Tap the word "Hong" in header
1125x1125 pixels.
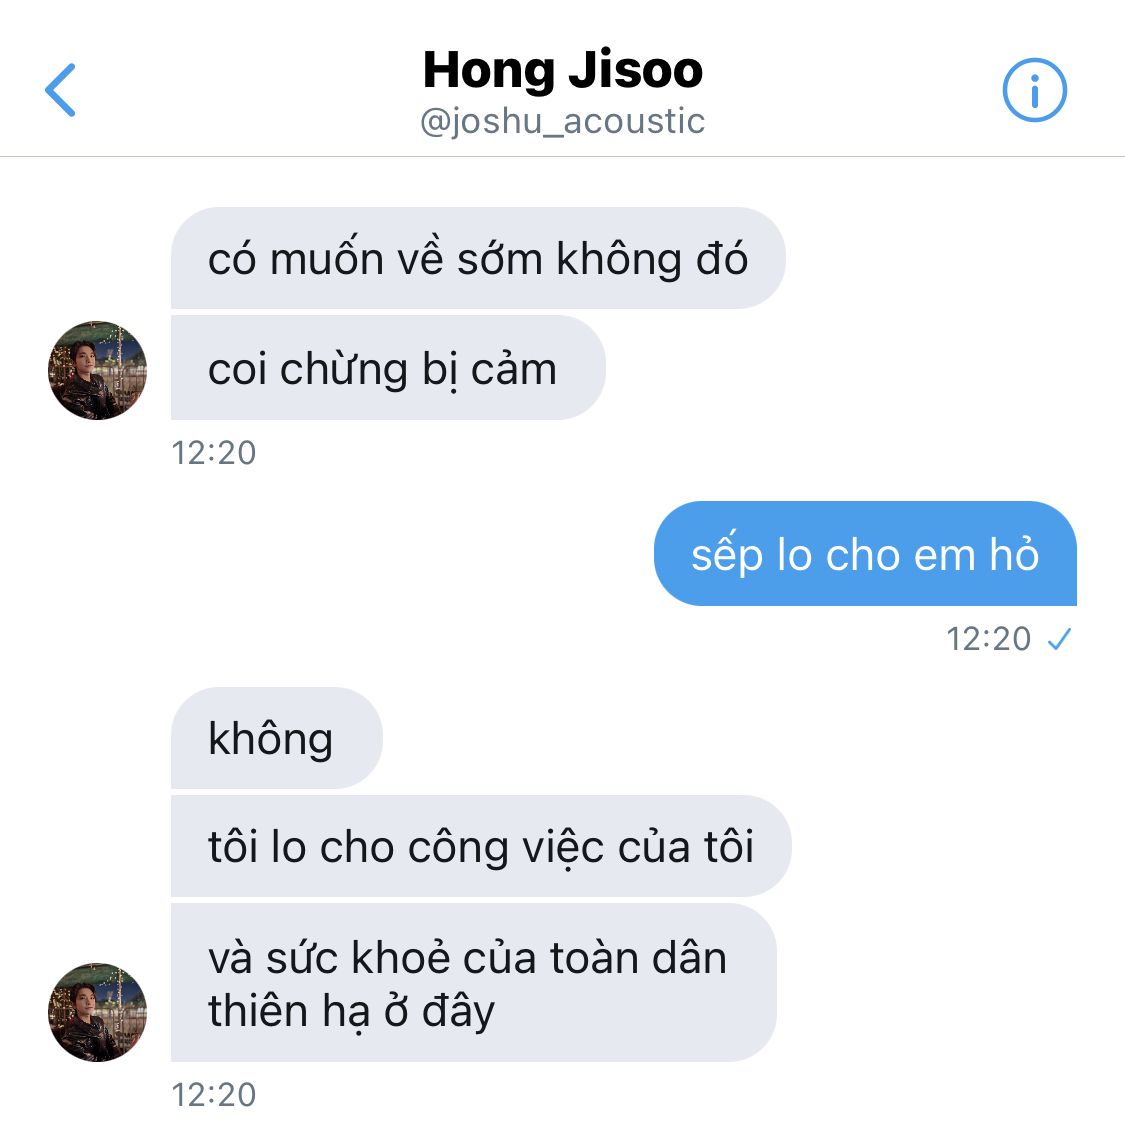coord(489,72)
